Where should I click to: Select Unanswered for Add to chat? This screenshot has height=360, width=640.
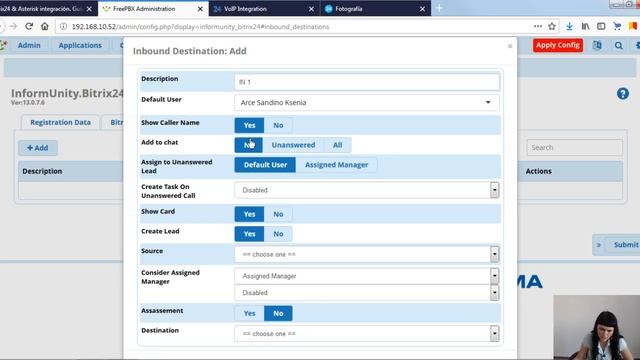(293, 145)
